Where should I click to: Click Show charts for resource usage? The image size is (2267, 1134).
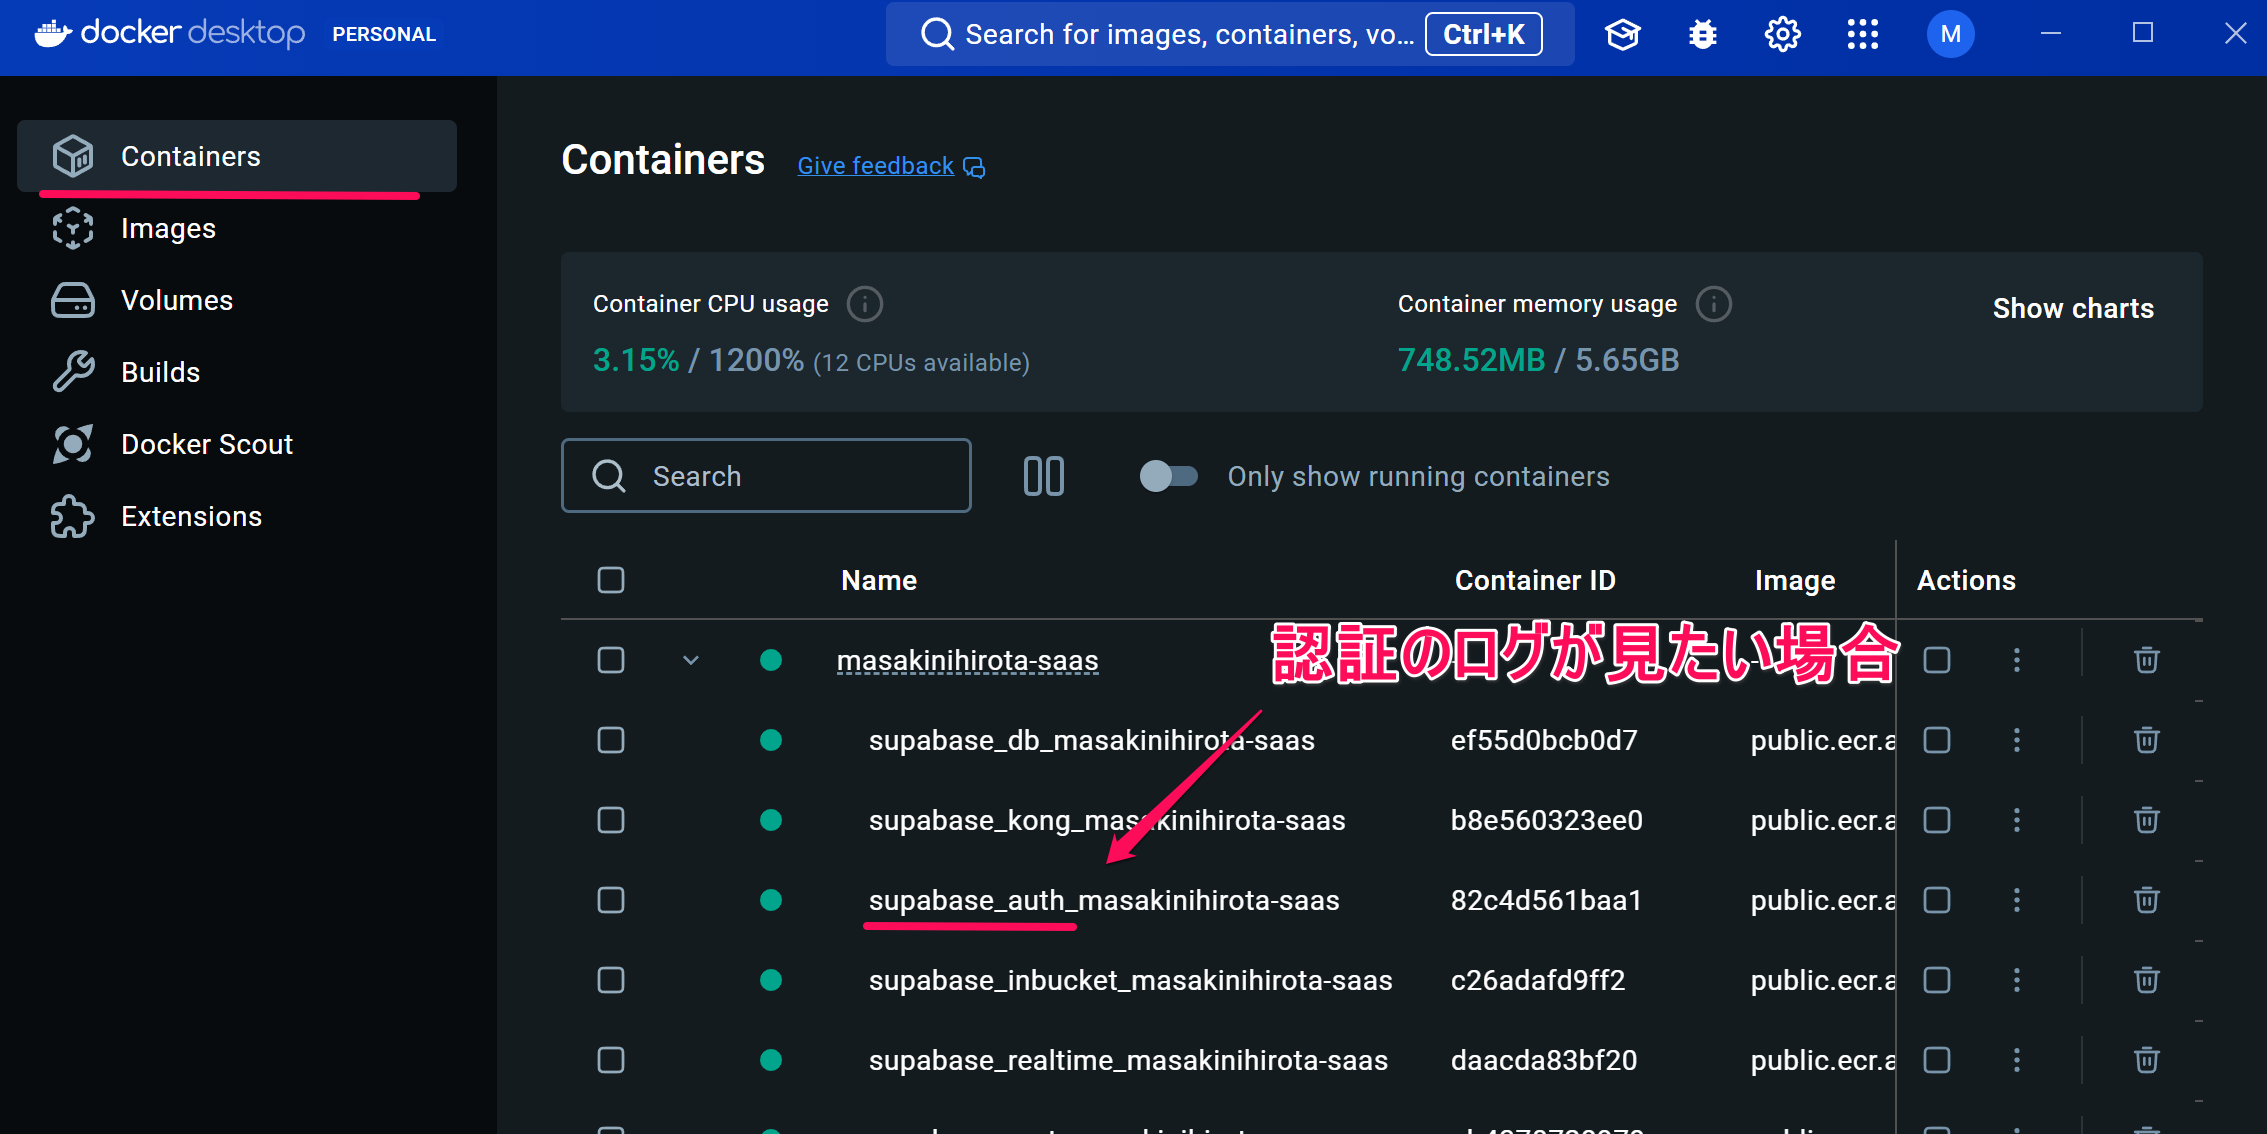(2073, 308)
